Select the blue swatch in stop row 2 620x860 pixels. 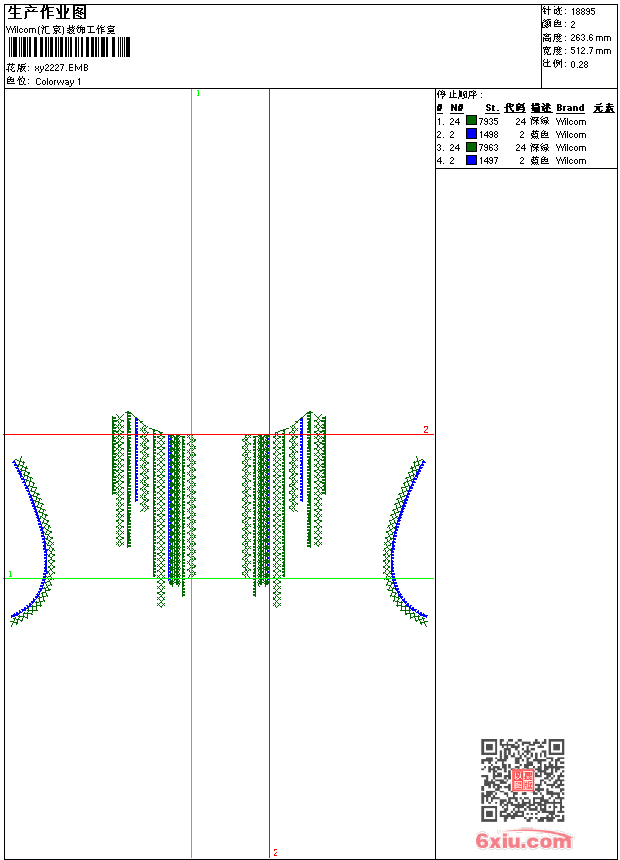click(x=471, y=134)
